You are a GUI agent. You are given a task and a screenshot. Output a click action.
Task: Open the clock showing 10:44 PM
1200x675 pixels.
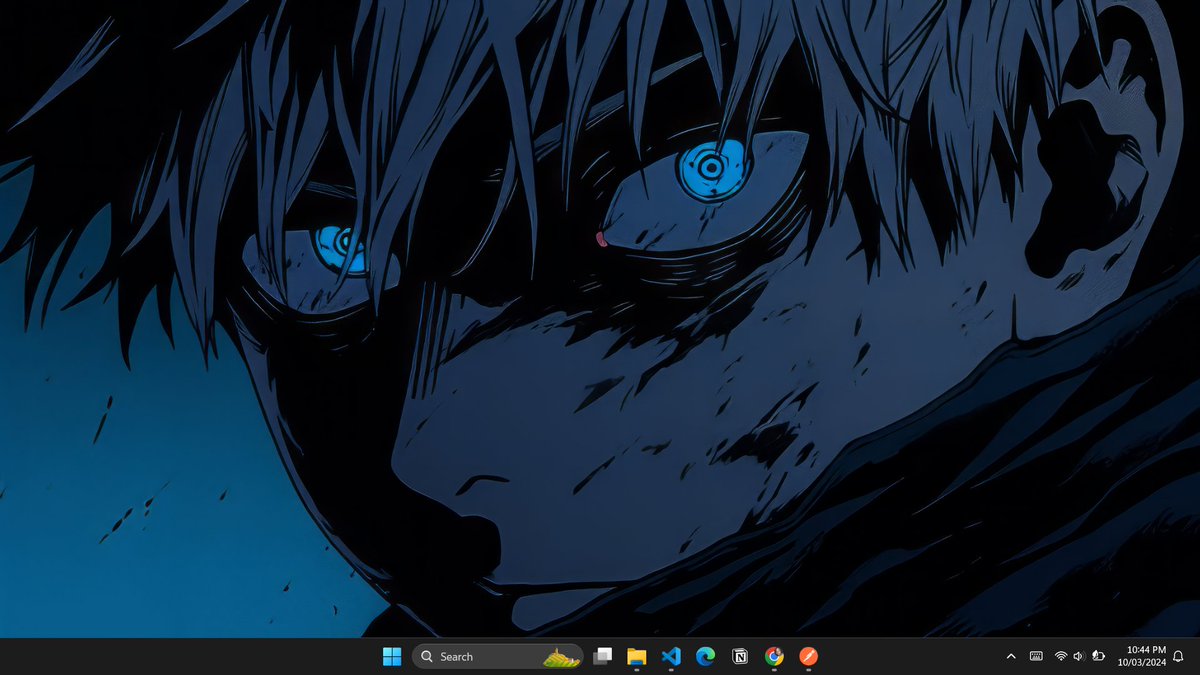tap(1142, 657)
